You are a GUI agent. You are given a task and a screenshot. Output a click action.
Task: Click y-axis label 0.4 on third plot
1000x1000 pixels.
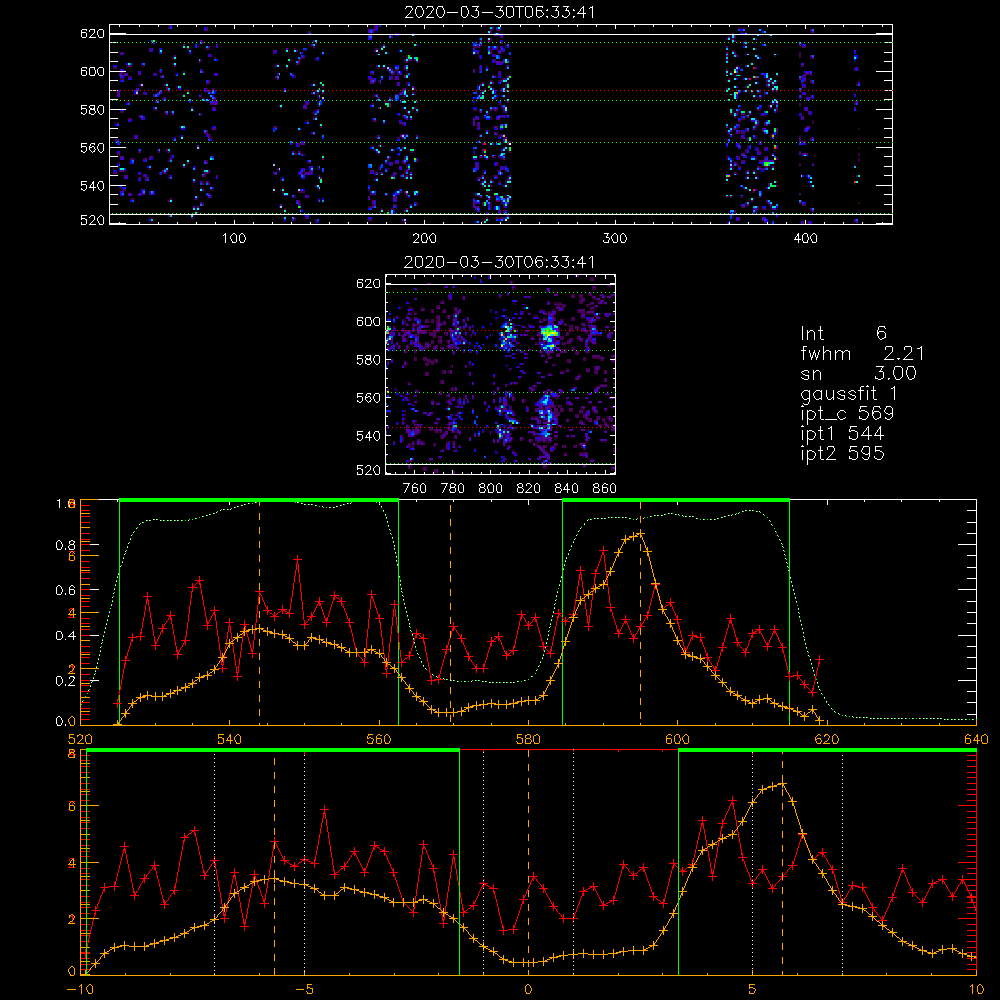(x=65, y=636)
